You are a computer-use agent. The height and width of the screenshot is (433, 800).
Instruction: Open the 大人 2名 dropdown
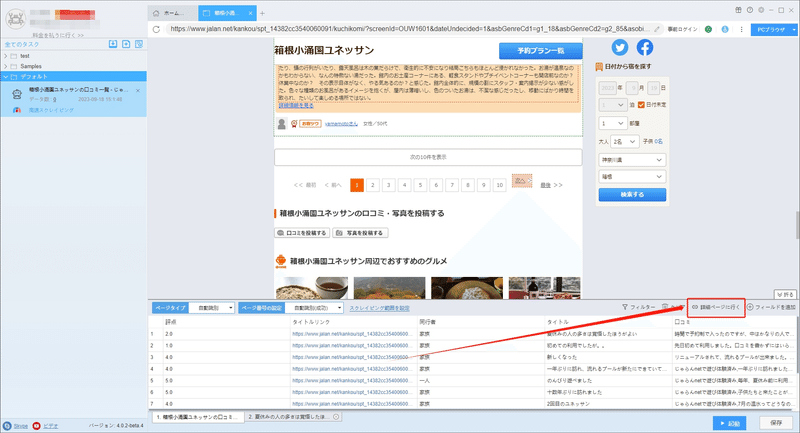click(624, 141)
